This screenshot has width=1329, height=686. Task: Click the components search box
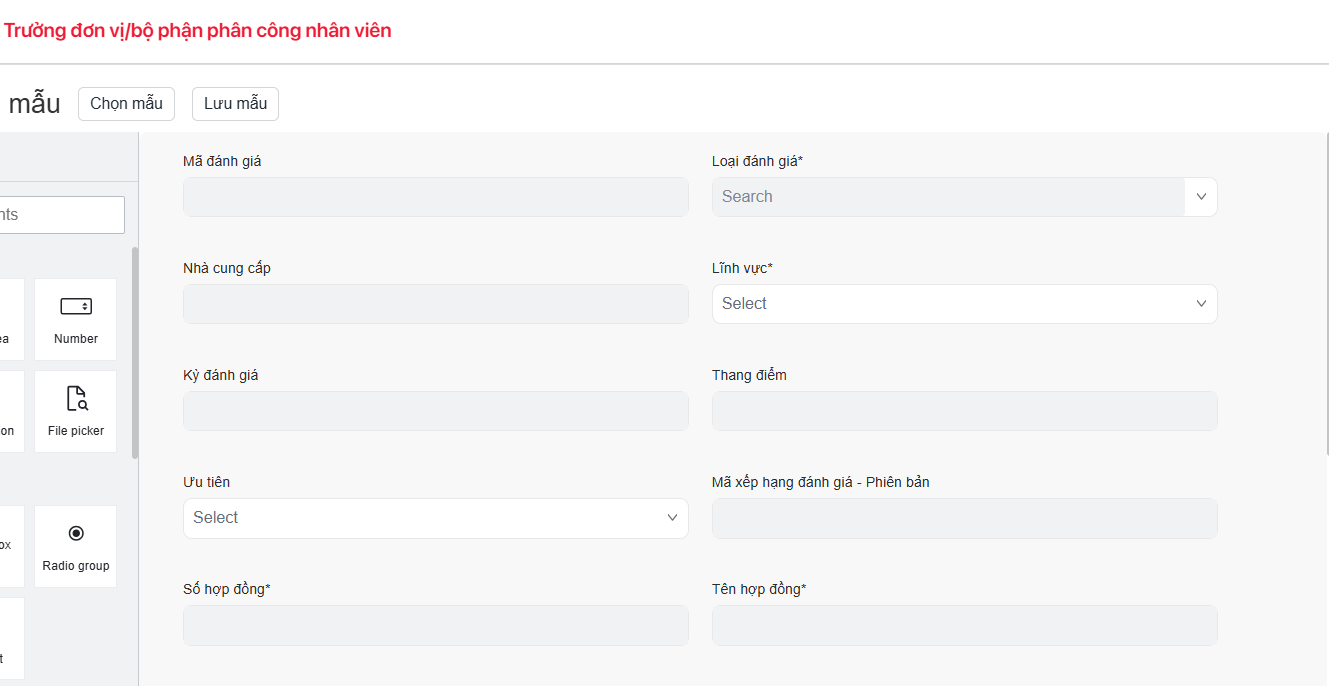[62, 215]
